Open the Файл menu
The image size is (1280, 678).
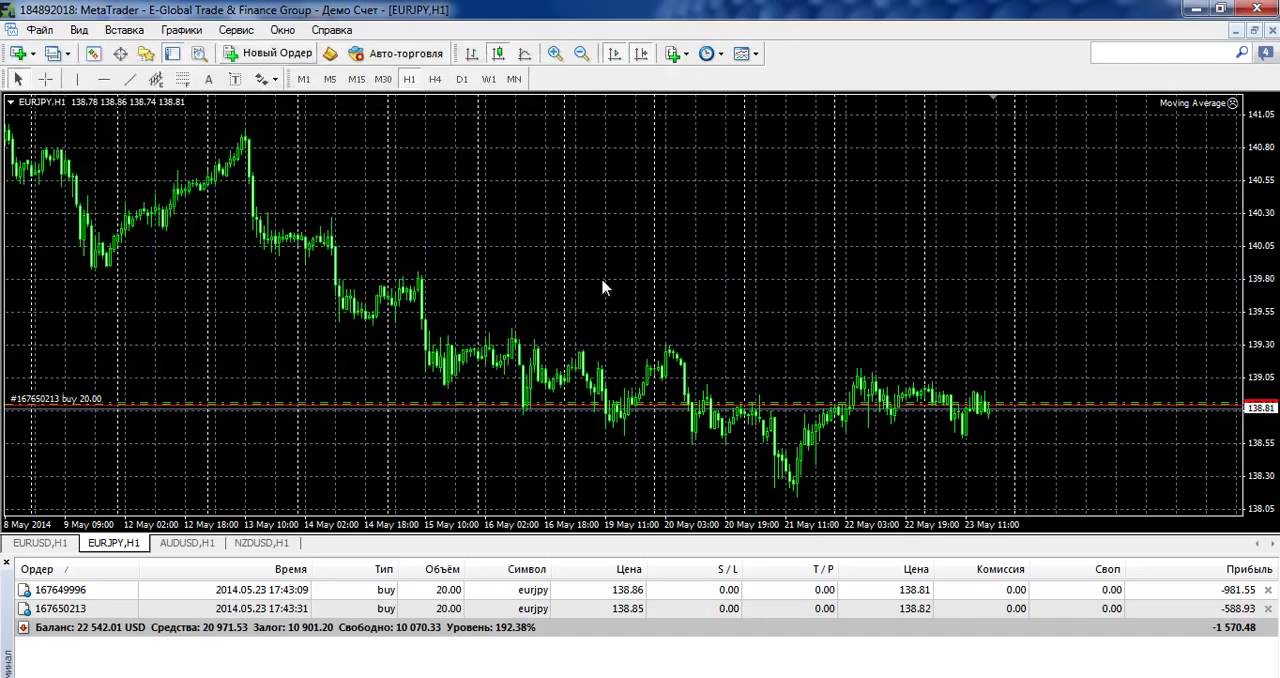point(40,30)
